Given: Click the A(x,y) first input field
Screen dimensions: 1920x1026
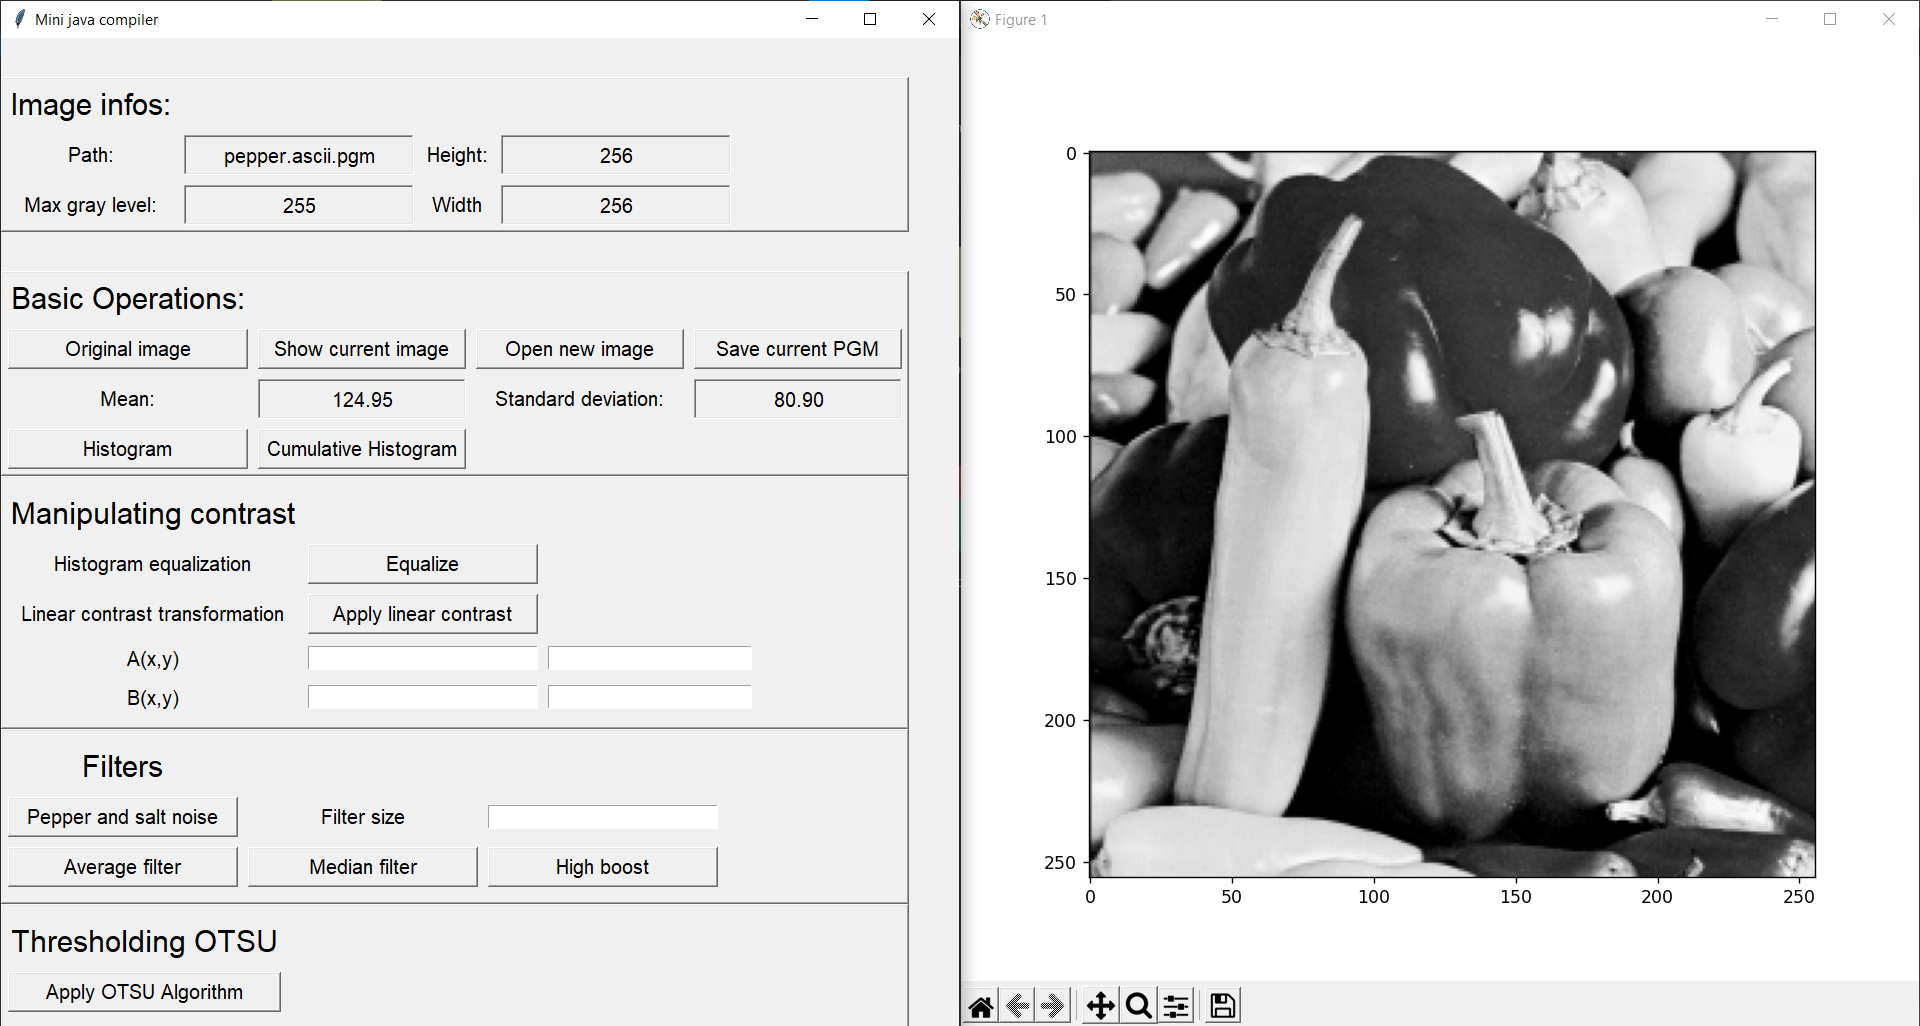Looking at the screenshot, I should pos(422,658).
